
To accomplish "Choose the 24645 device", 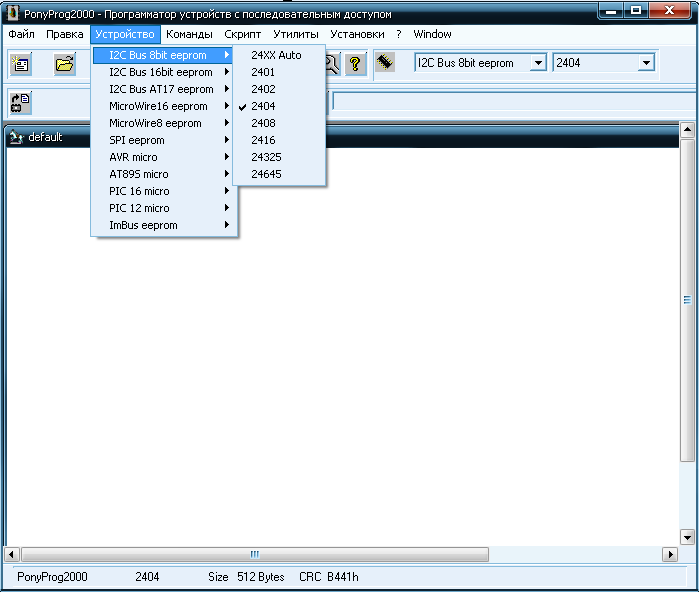I will click(279, 174).
